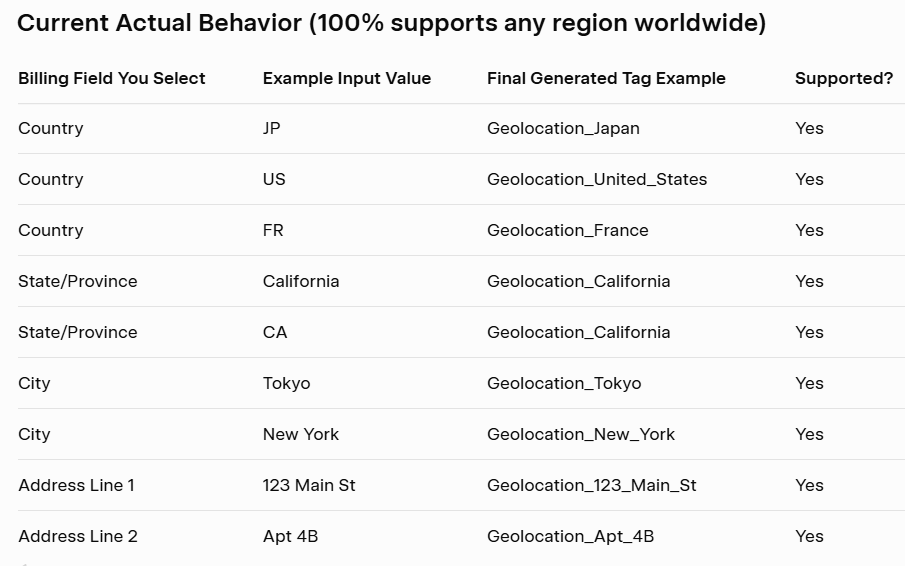
Task: Click the "Address Line 1" billing field
Action: (x=76, y=485)
